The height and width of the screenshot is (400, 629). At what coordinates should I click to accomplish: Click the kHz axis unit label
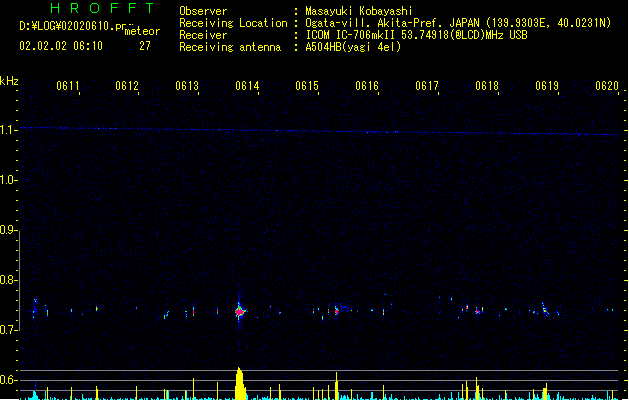tap(9, 81)
